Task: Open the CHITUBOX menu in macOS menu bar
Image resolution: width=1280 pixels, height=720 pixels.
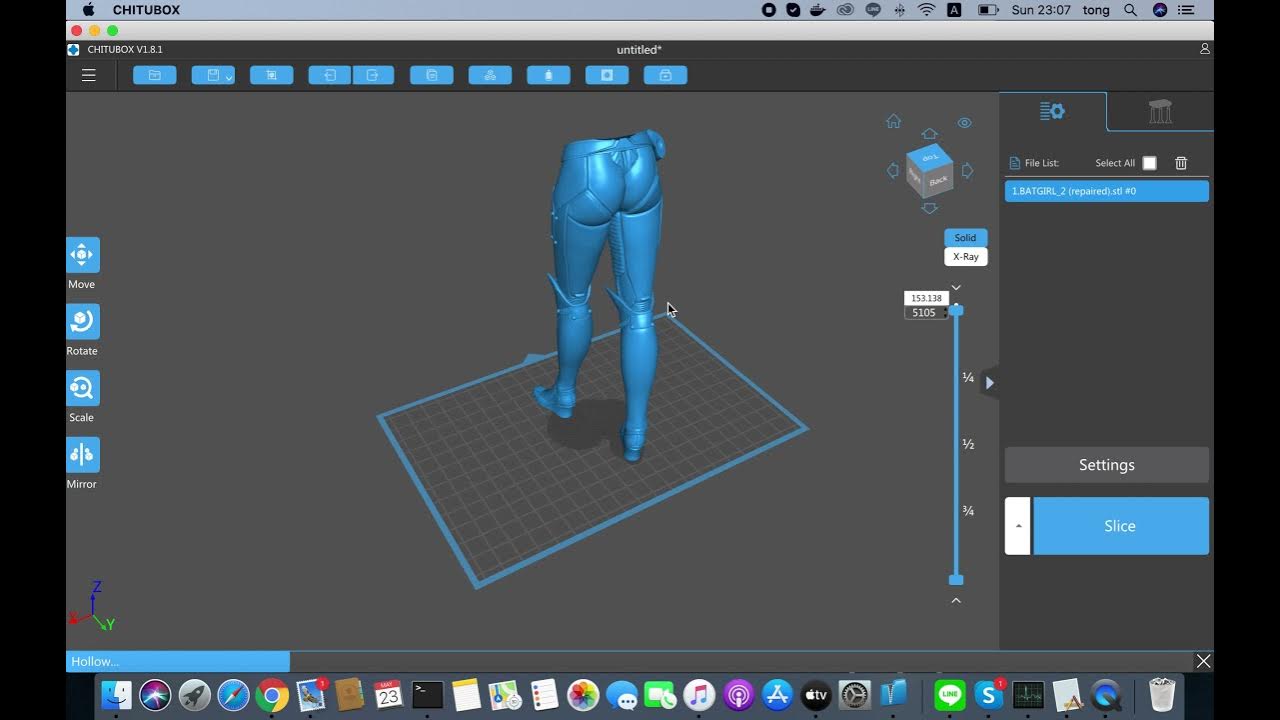Action: tap(147, 10)
